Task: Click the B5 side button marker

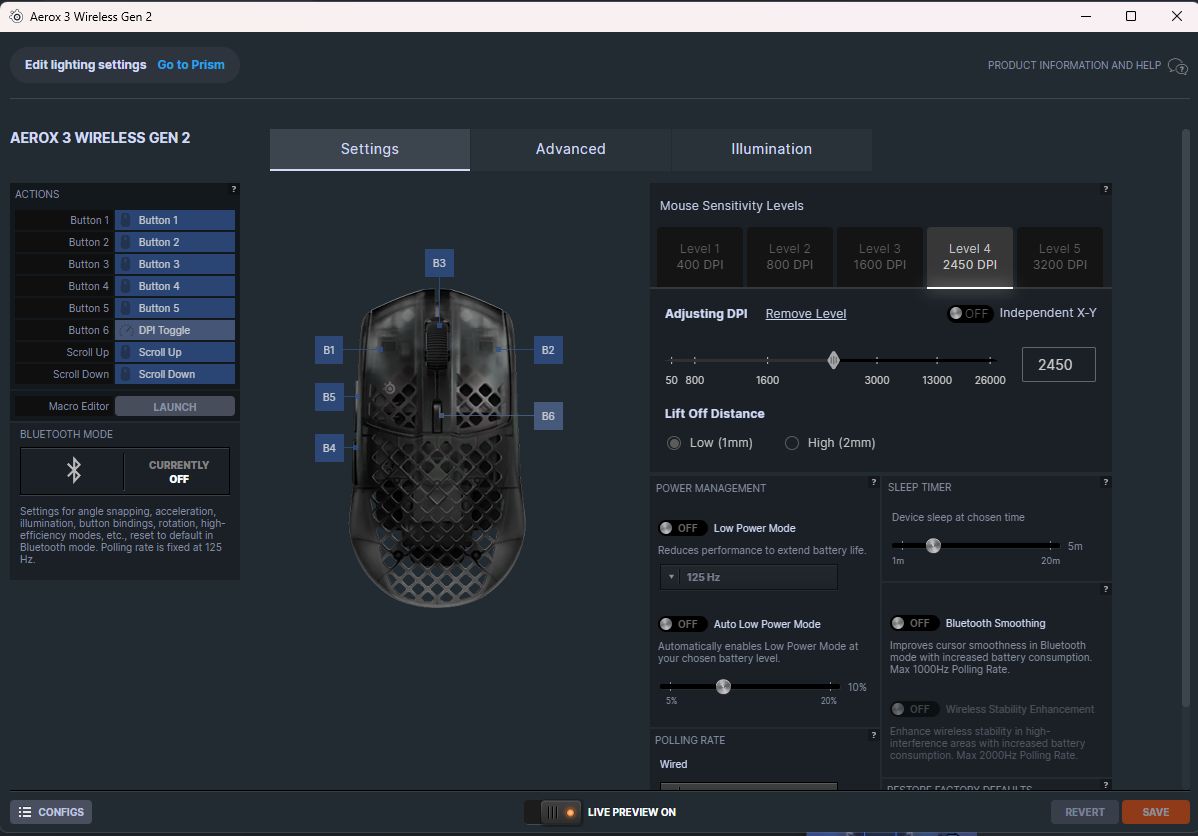Action: tap(329, 397)
